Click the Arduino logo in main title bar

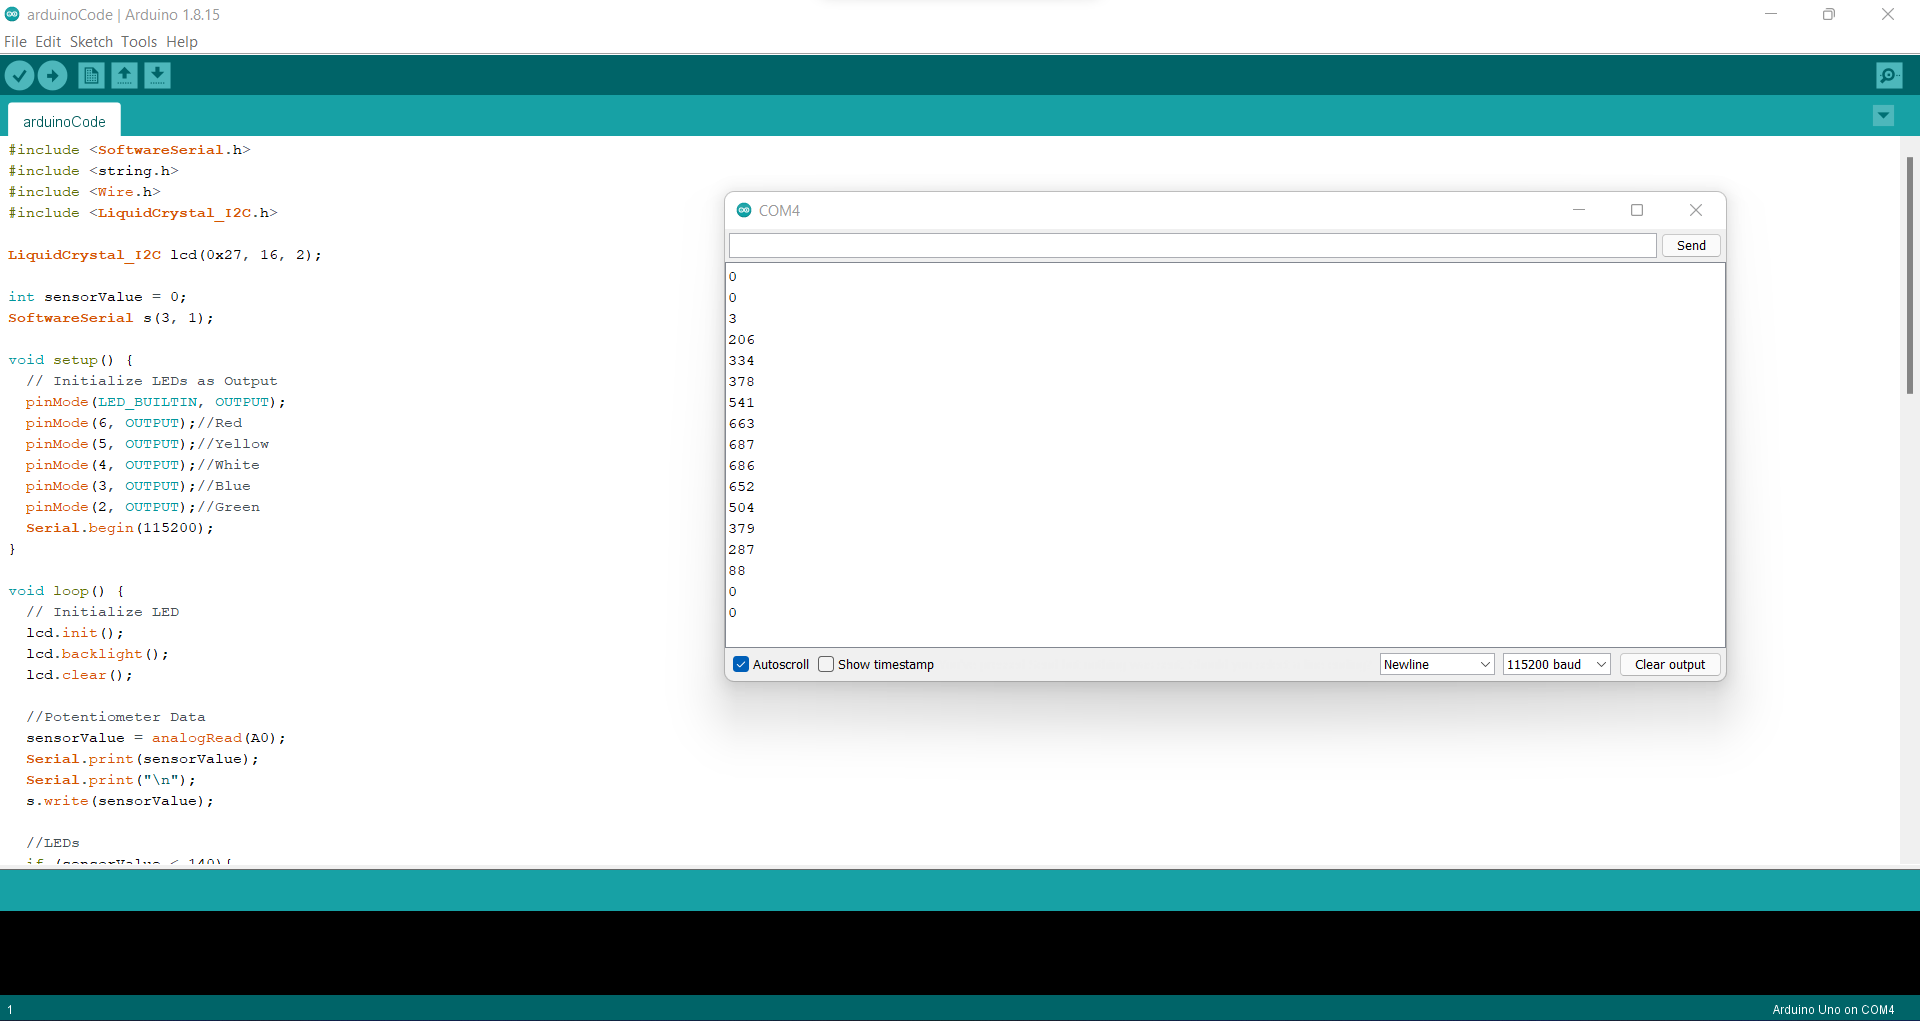coord(12,14)
